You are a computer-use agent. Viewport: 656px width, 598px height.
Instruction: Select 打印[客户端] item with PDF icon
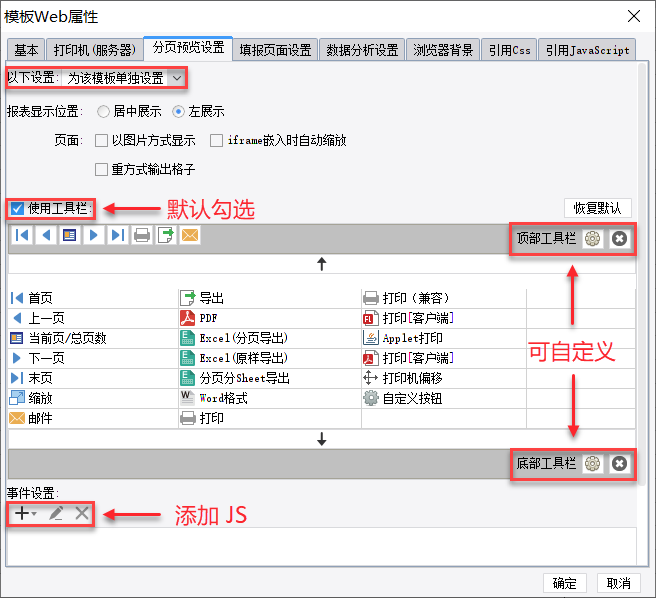click(444, 358)
